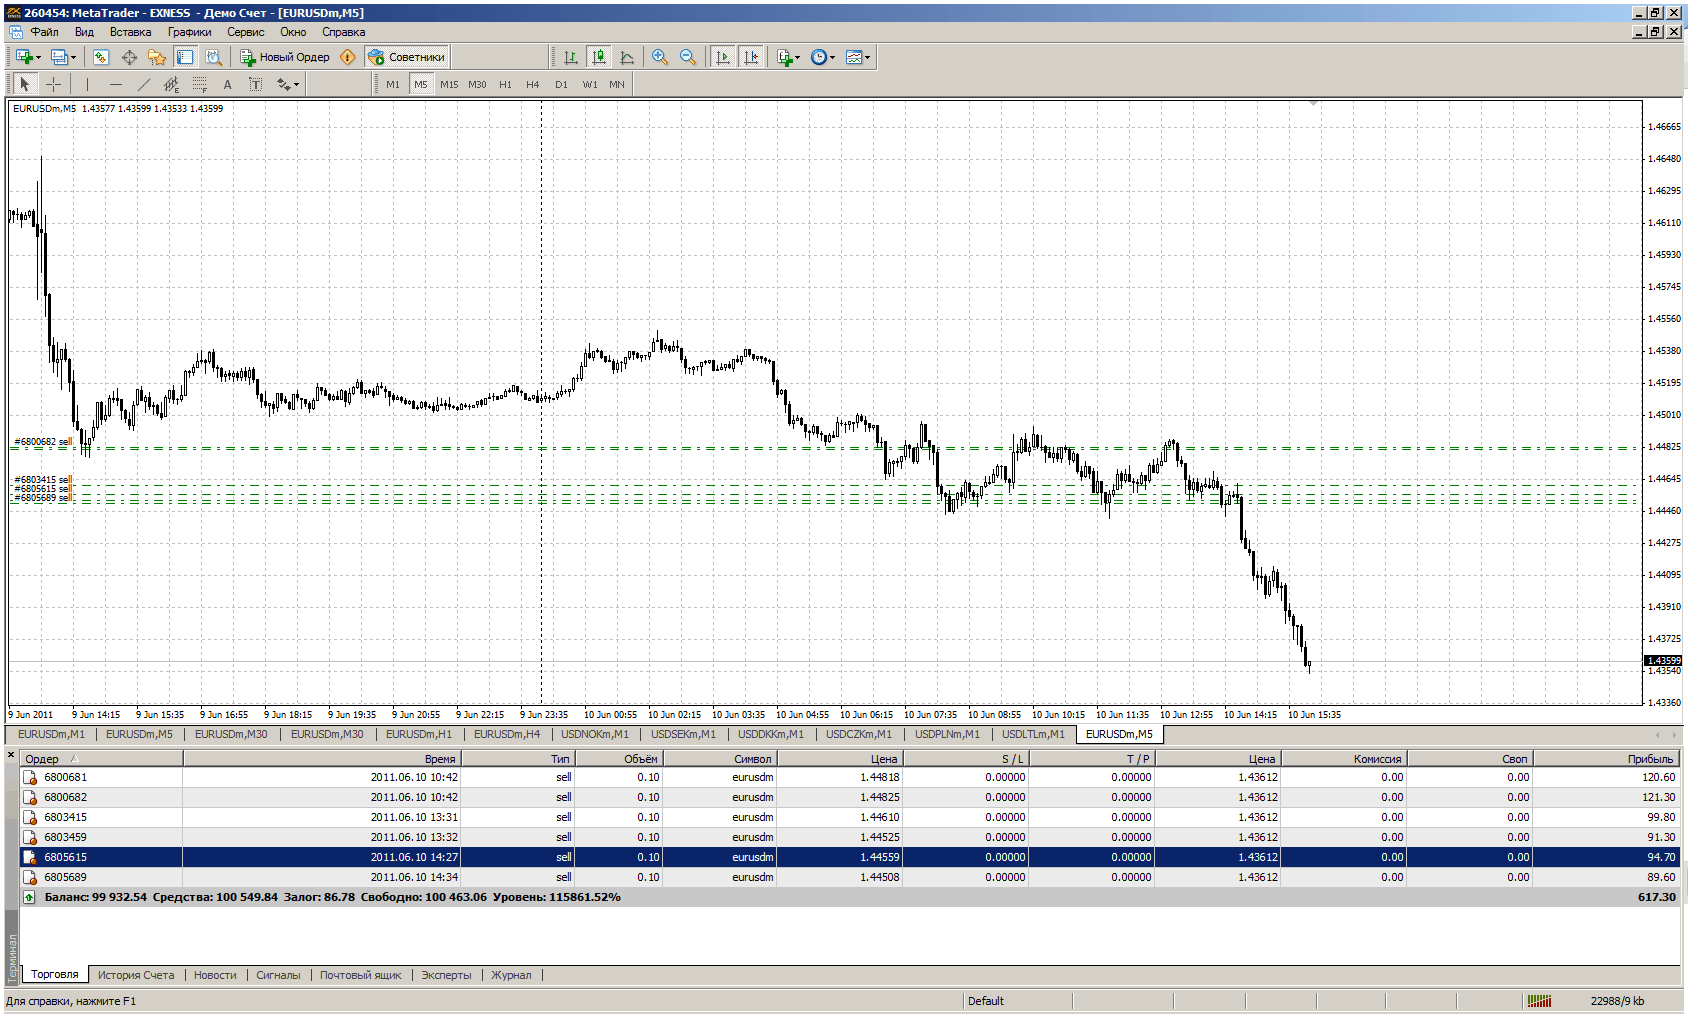
Task: Switch to H1 timeframe
Action: tap(505, 84)
